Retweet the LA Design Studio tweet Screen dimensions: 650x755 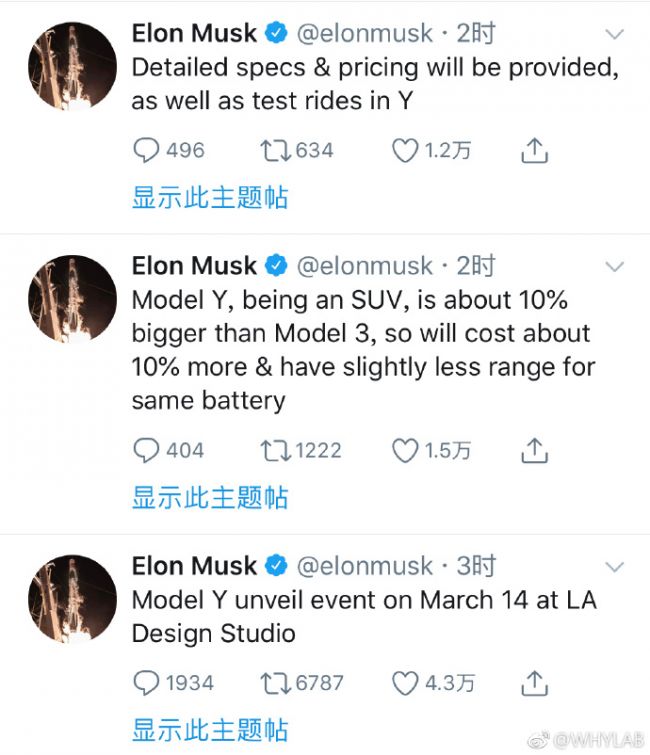point(275,683)
